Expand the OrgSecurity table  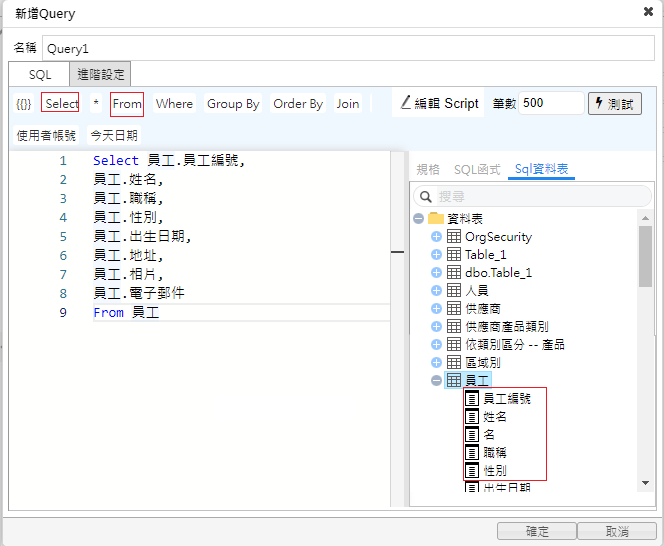436,236
